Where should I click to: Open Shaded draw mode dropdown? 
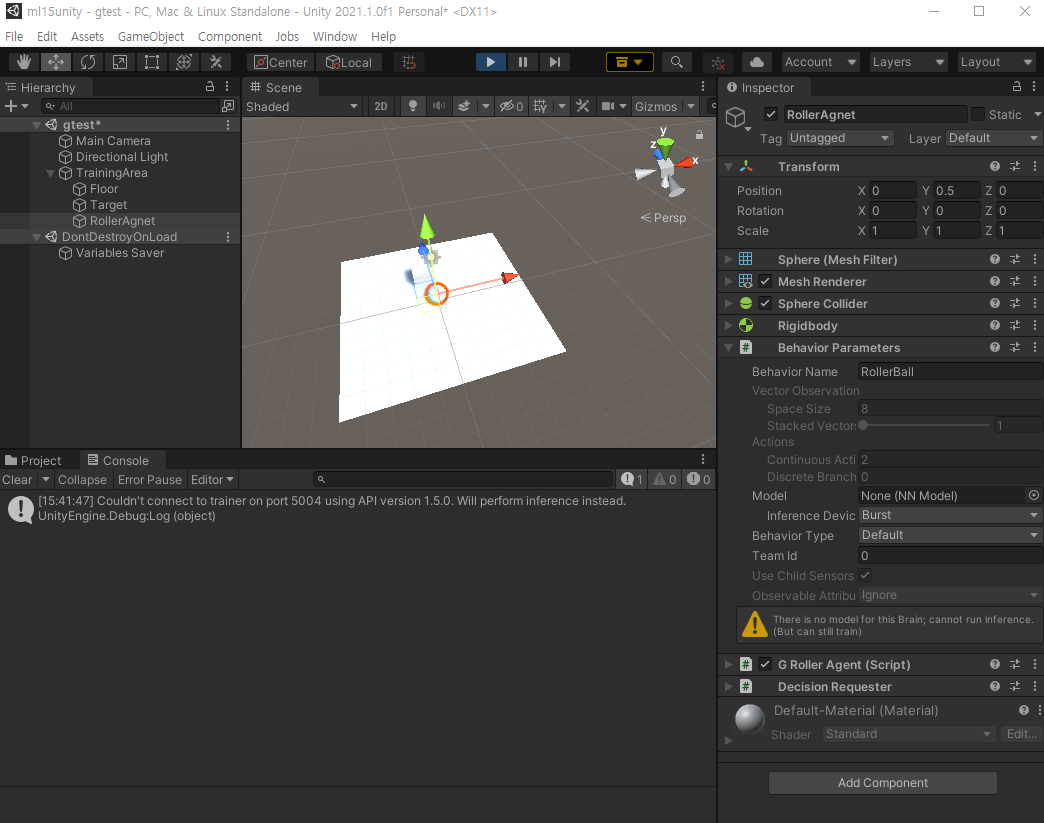[302, 107]
